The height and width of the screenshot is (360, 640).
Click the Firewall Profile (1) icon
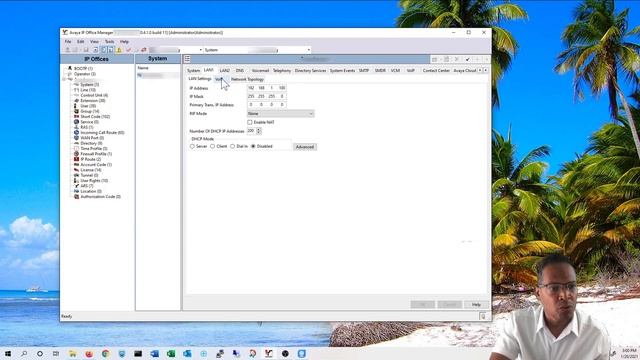coord(76,154)
